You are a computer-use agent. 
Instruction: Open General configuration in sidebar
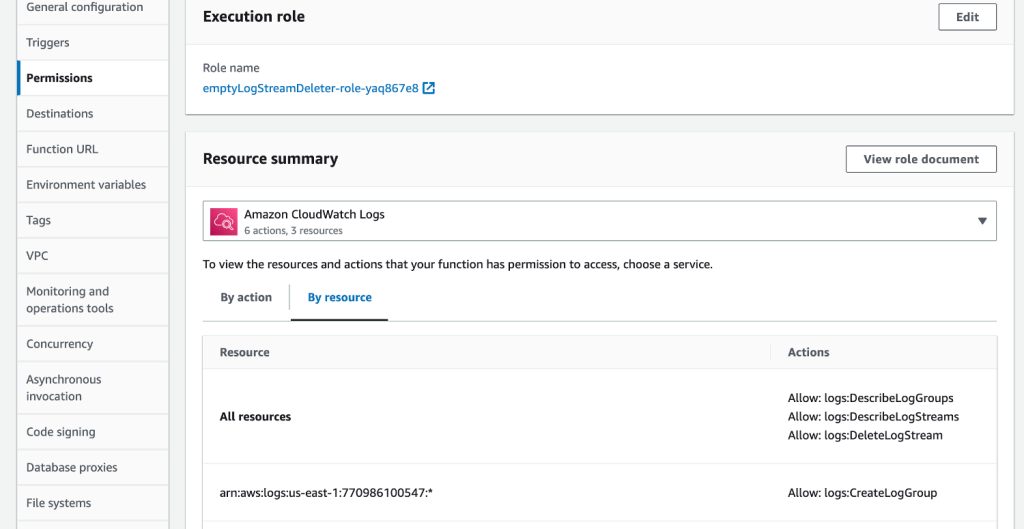(x=85, y=8)
